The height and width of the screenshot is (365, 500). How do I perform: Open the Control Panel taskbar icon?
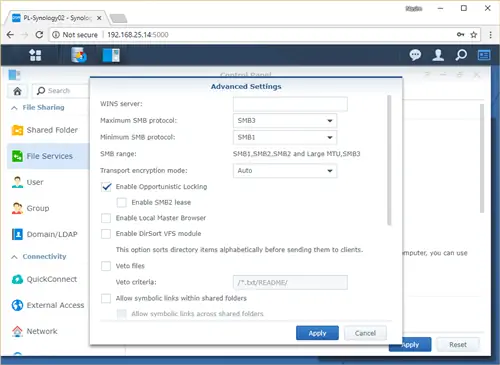tap(111, 55)
